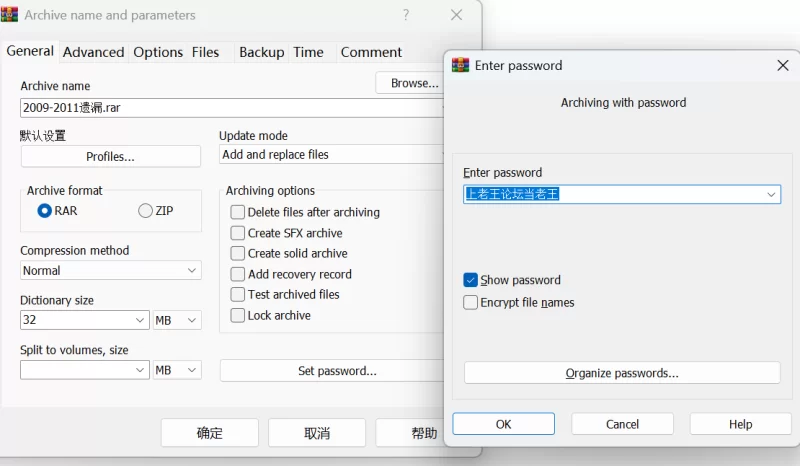
Task: Check Delete files after archiving
Action: pos(238,212)
